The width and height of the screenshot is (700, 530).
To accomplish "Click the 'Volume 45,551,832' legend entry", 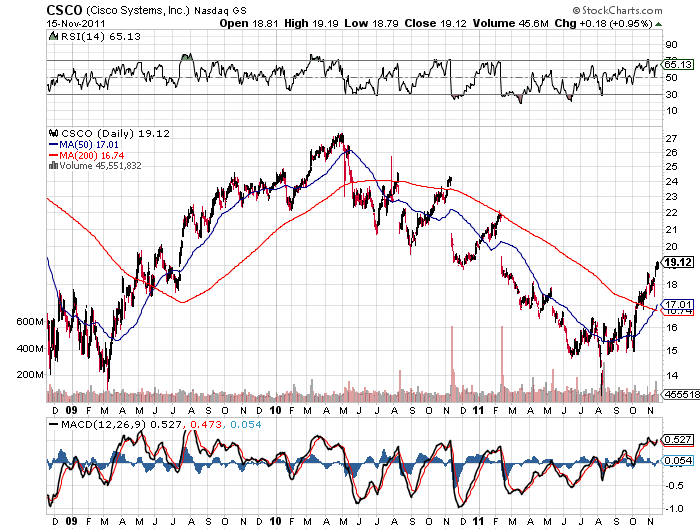I will point(100,166).
